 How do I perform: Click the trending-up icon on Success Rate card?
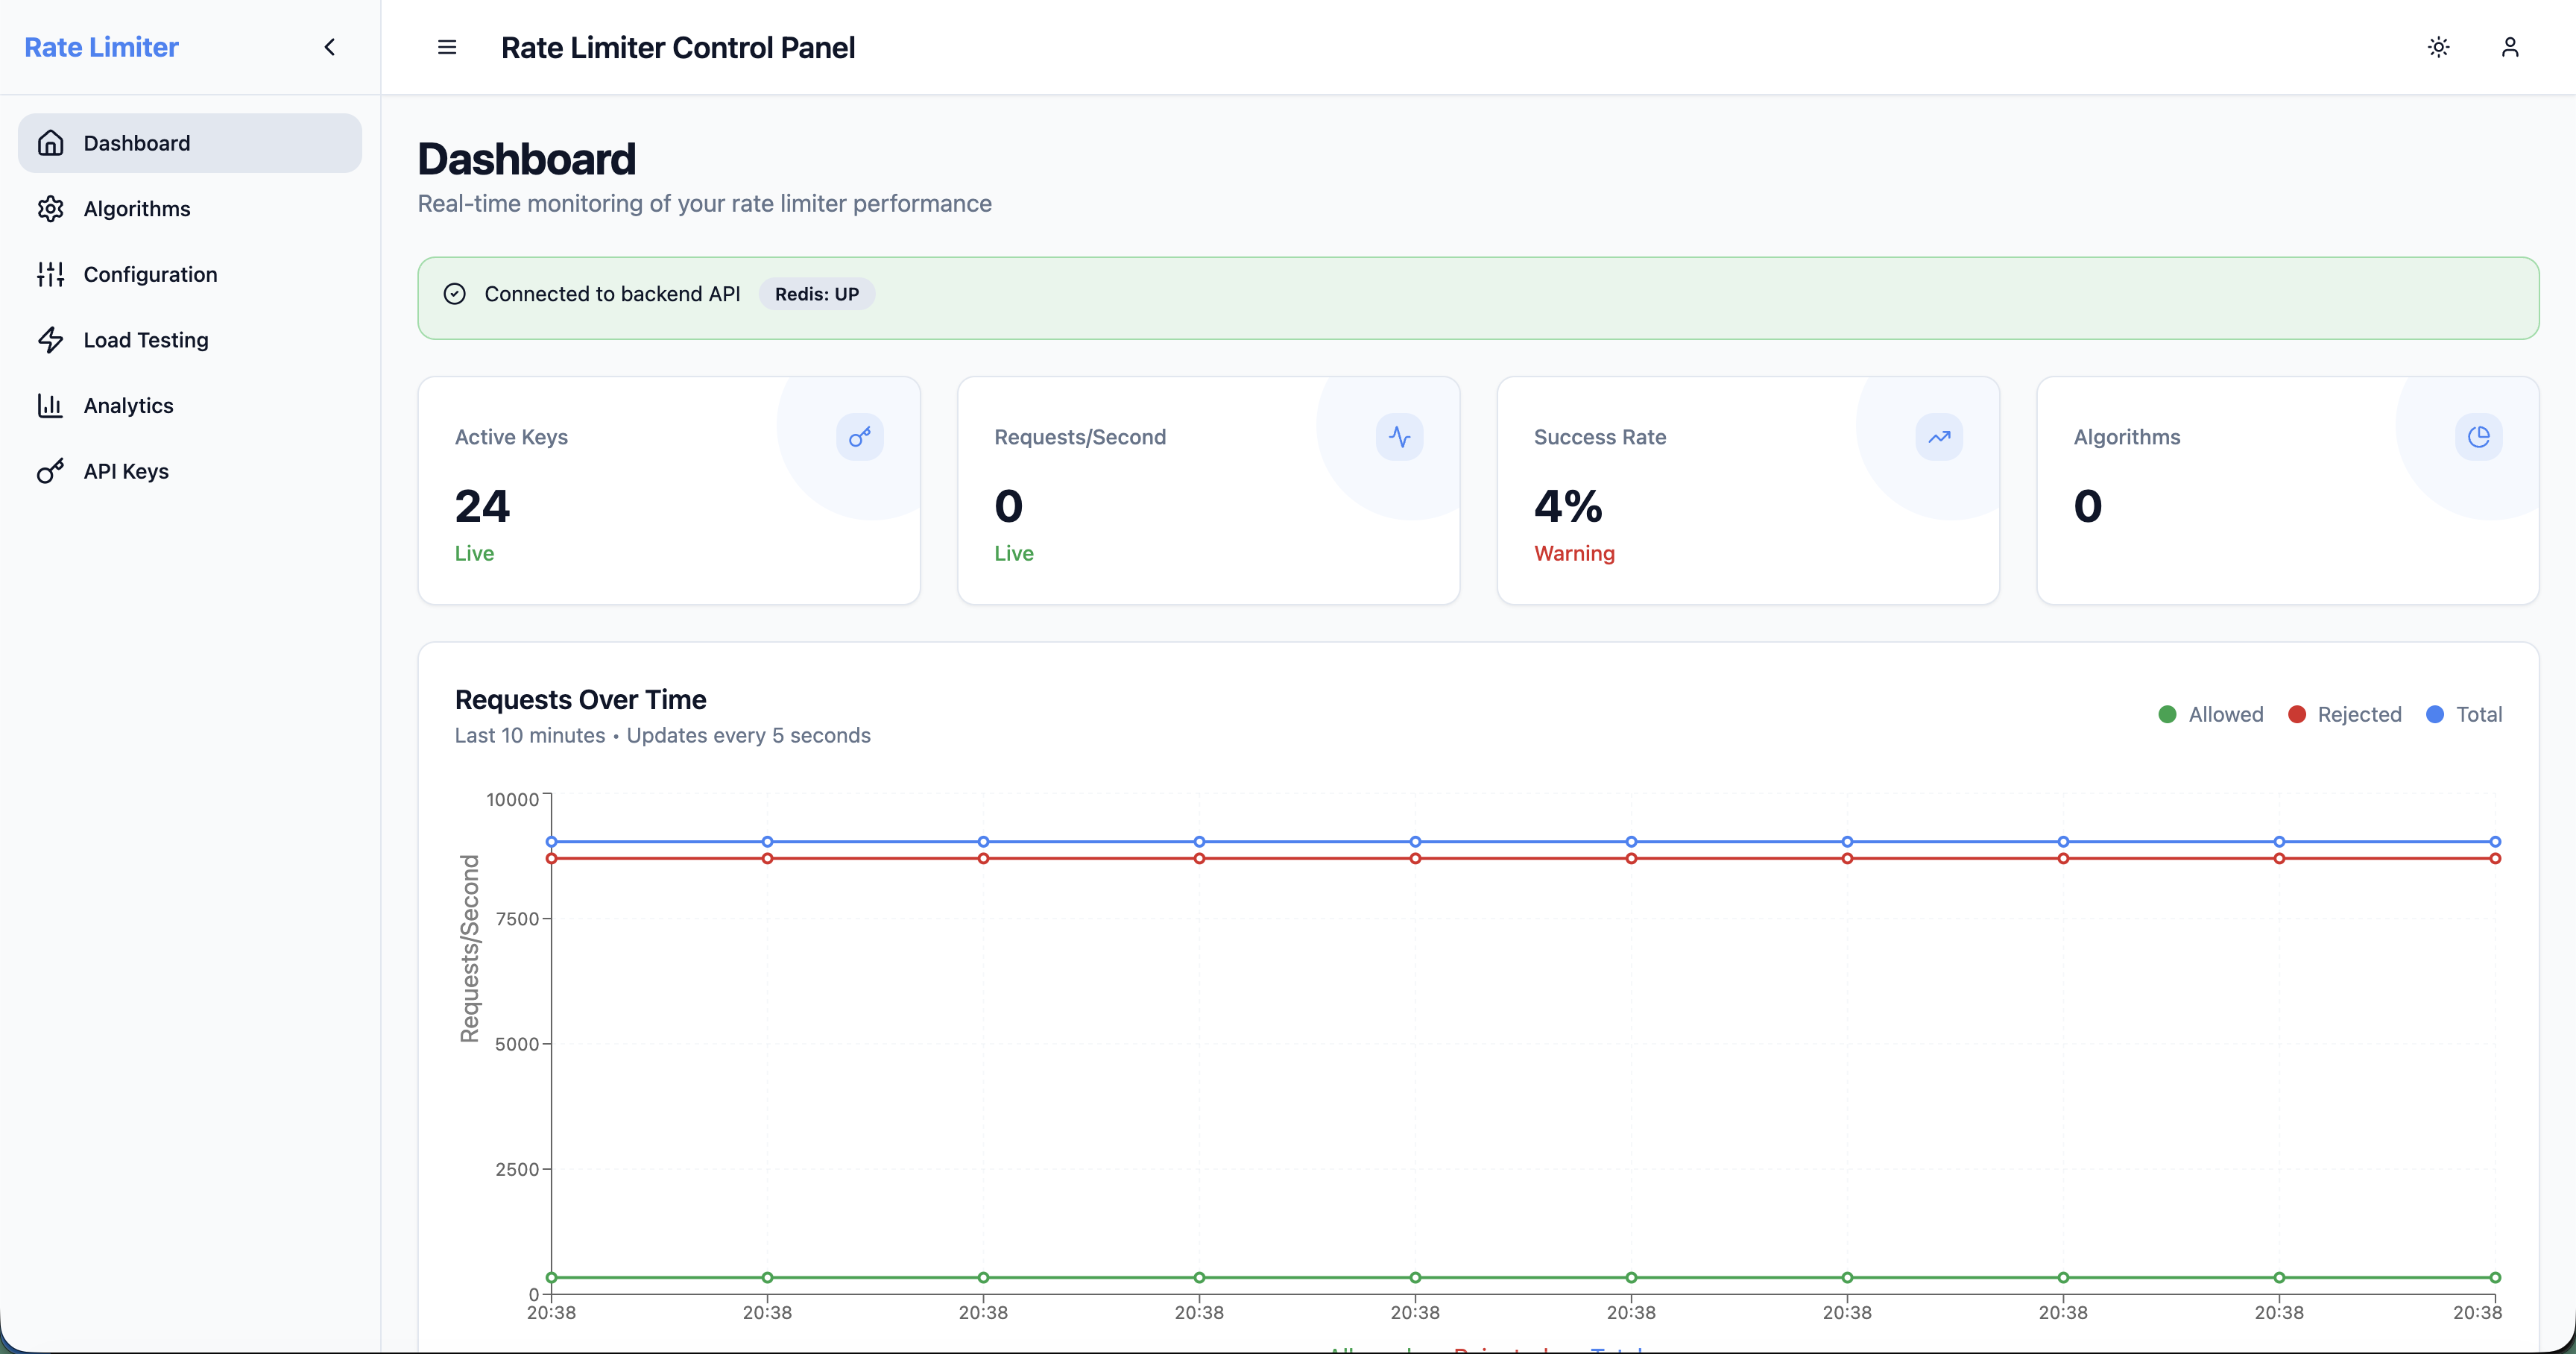(x=1939, y=437)
